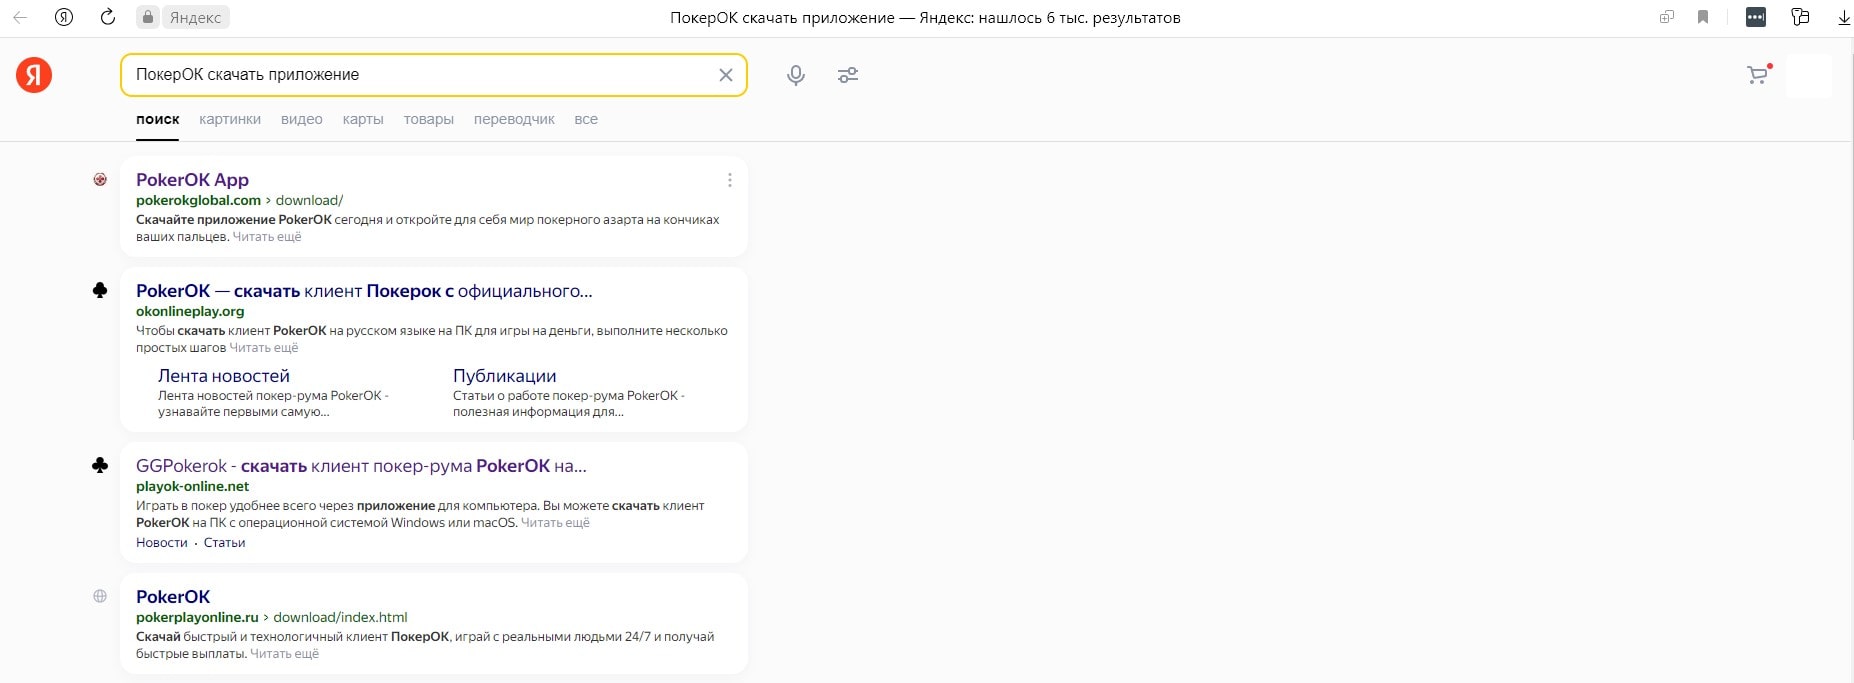This screenshot has width=1854, height=683.
Task: Click the playok-online.net club favicon
Action: [x=100, y=466]
